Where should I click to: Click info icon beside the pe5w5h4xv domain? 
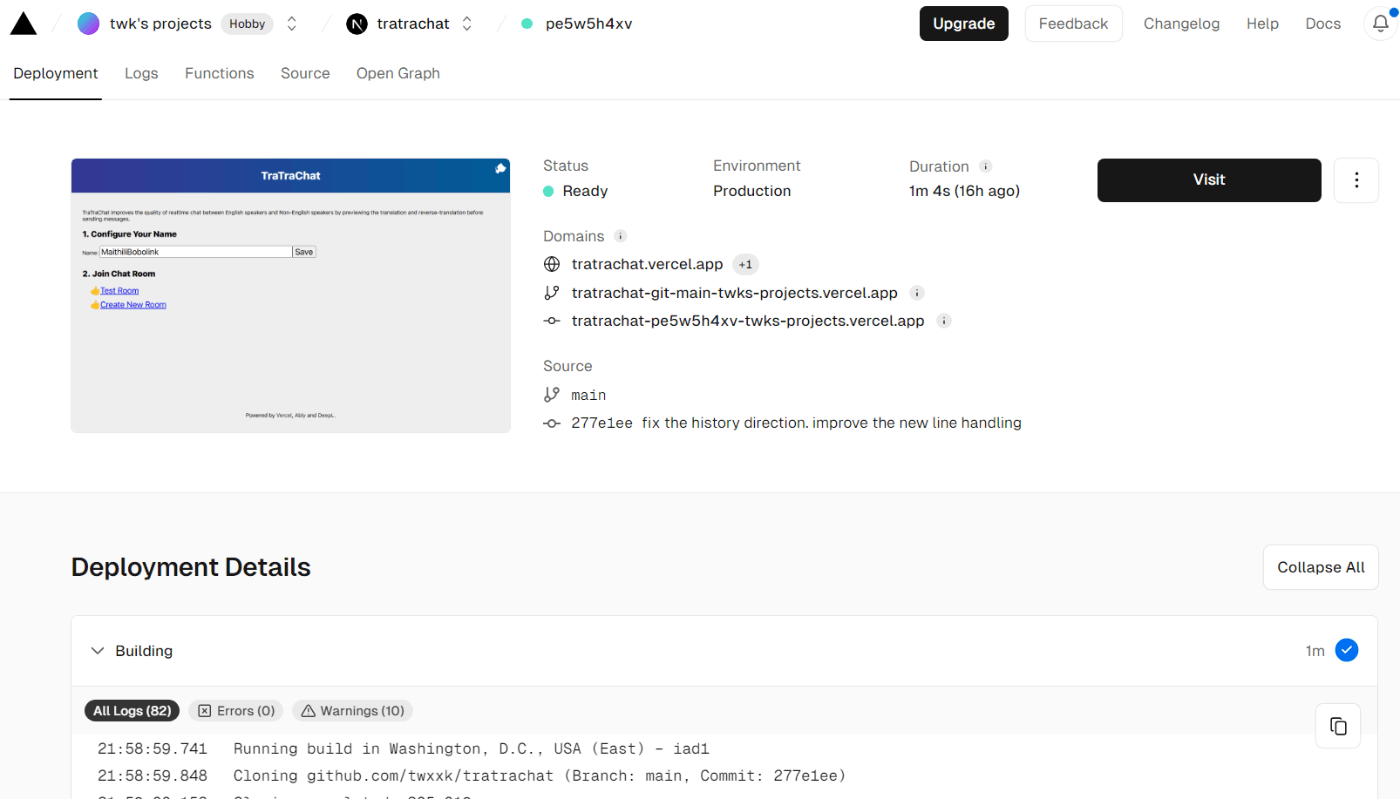(x=944, y=321)
